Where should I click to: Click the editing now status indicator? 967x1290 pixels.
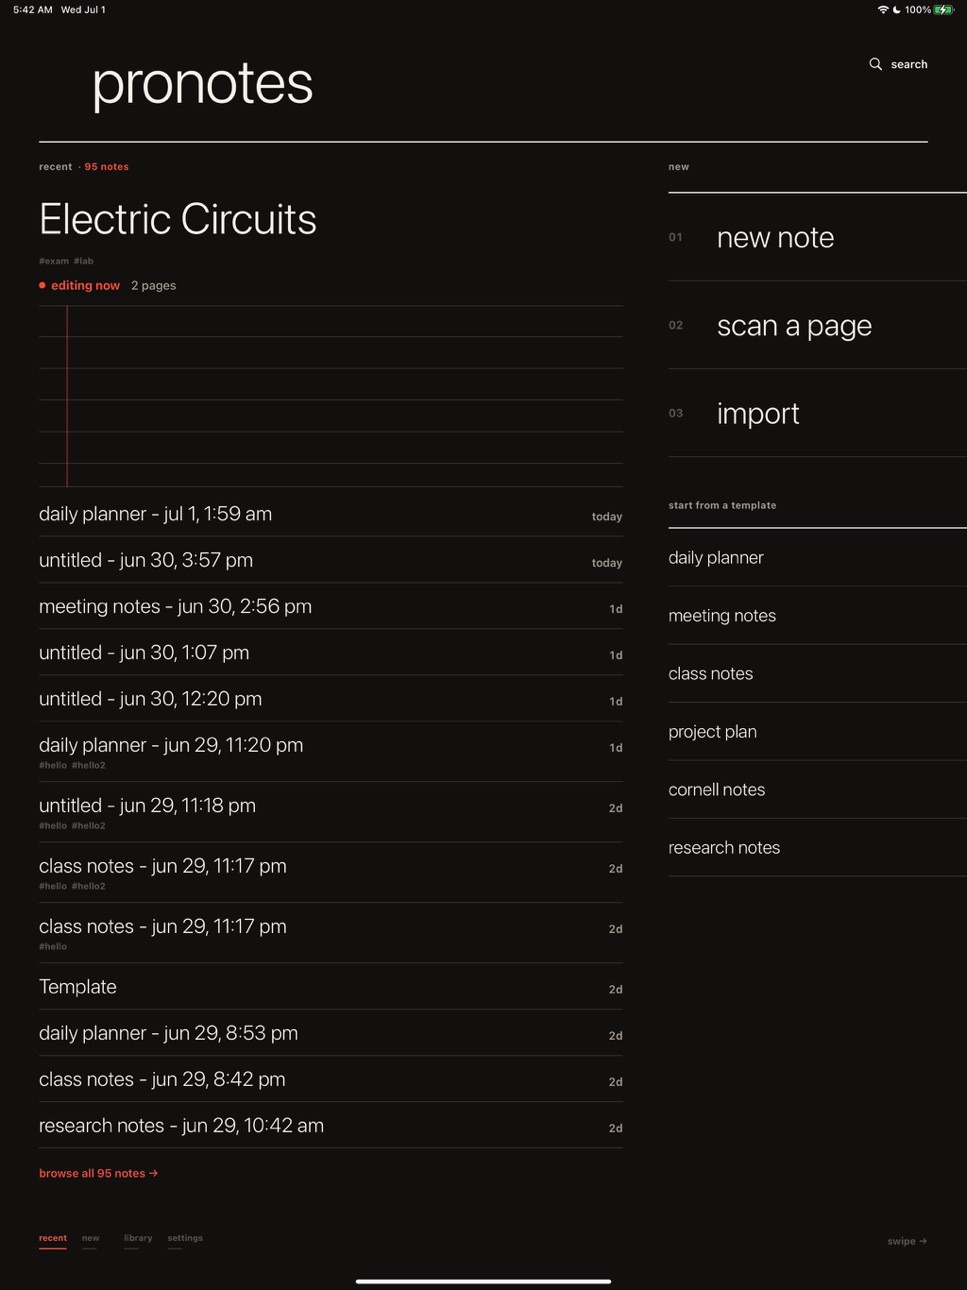pos(79,285)
